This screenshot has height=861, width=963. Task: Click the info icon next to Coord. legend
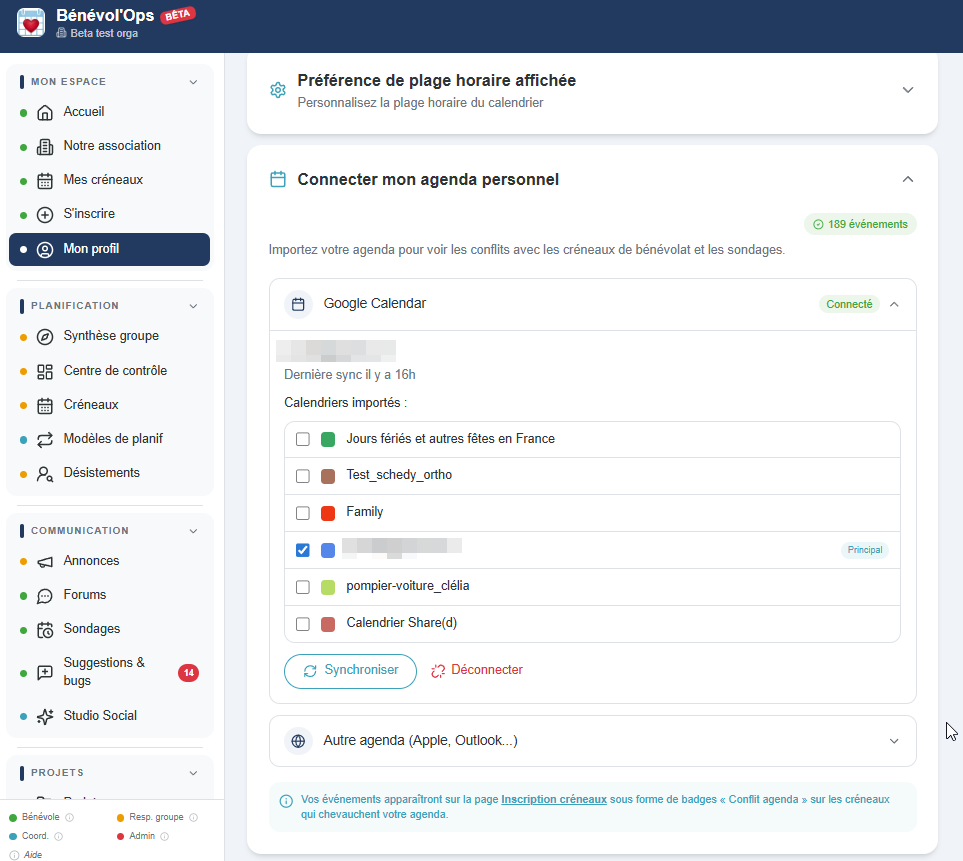tap(58, 836)
